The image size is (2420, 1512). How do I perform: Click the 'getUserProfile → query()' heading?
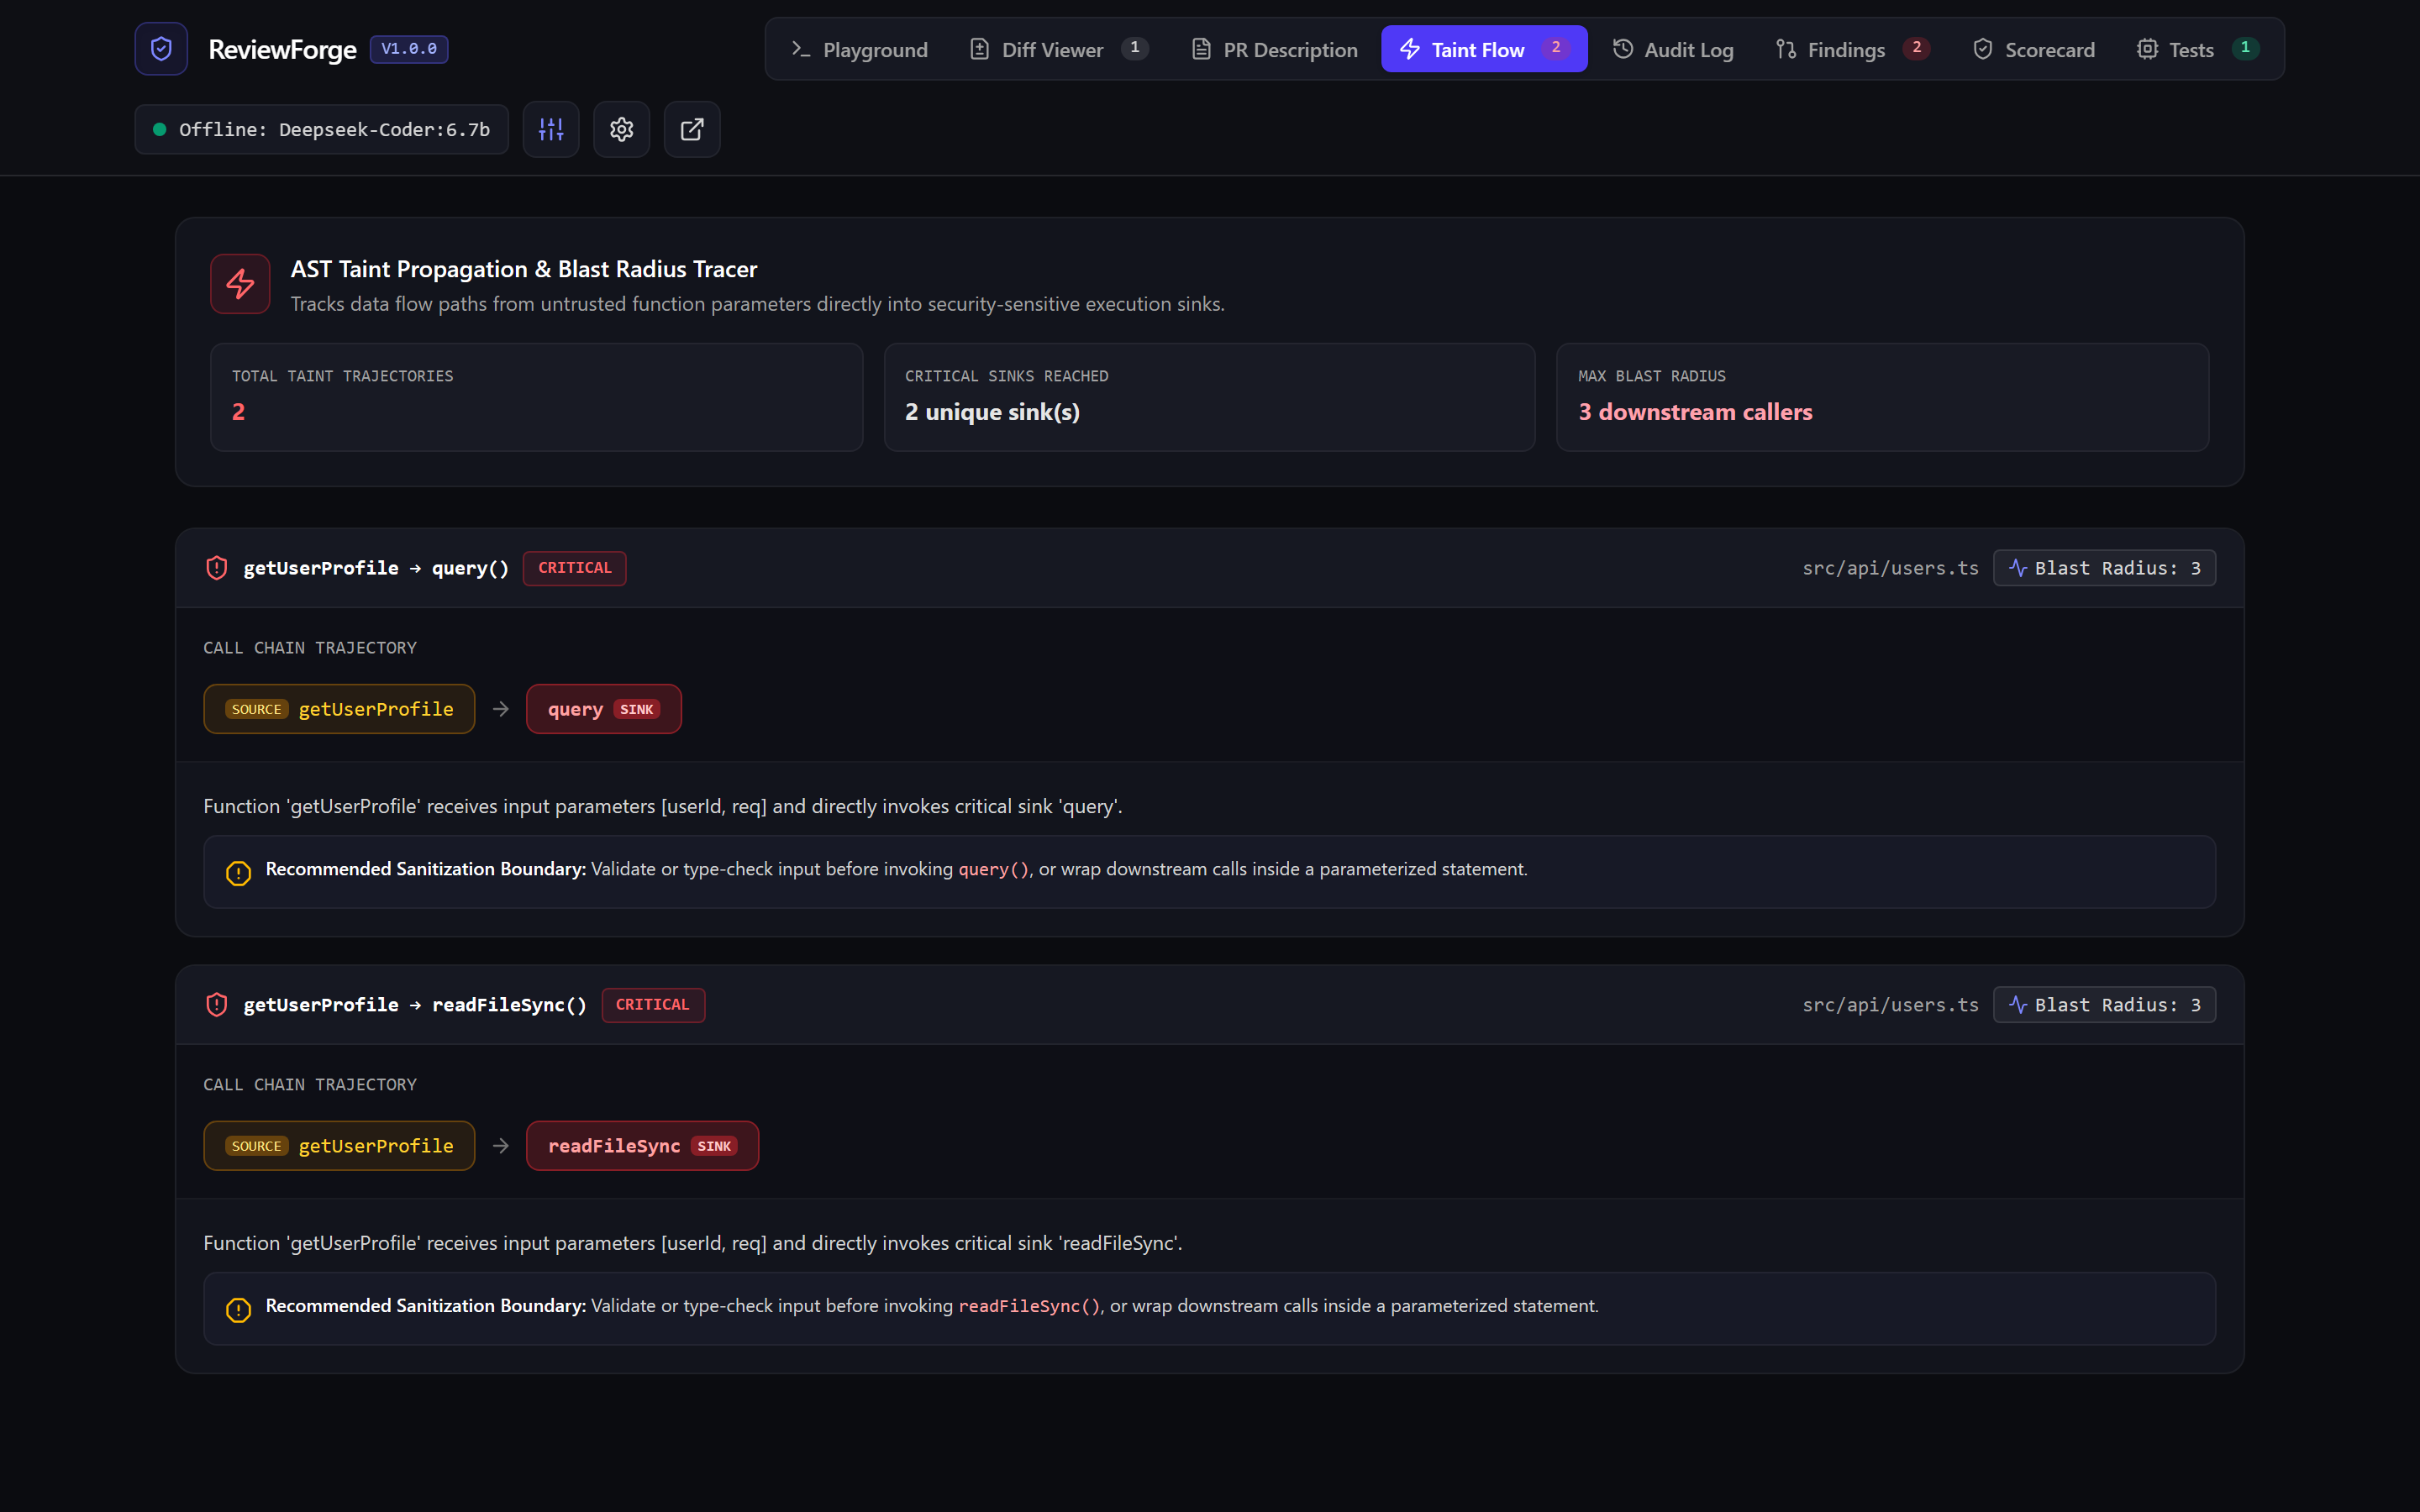tap(376, 568)
